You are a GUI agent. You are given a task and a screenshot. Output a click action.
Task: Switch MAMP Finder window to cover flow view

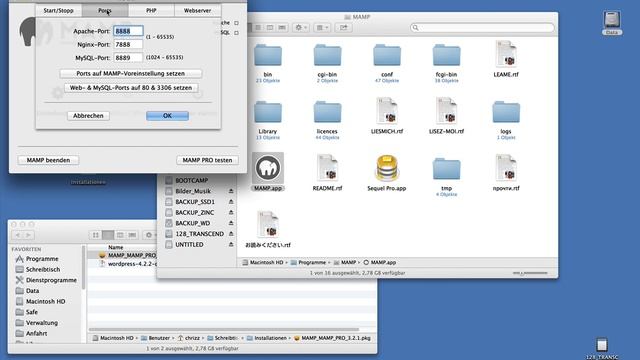click(282, 27)
